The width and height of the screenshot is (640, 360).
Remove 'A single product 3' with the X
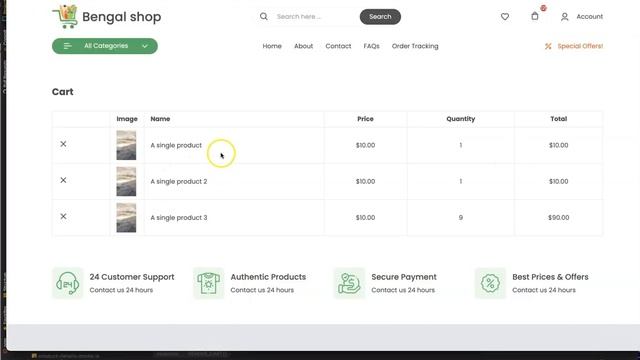(x=63, y=216)
